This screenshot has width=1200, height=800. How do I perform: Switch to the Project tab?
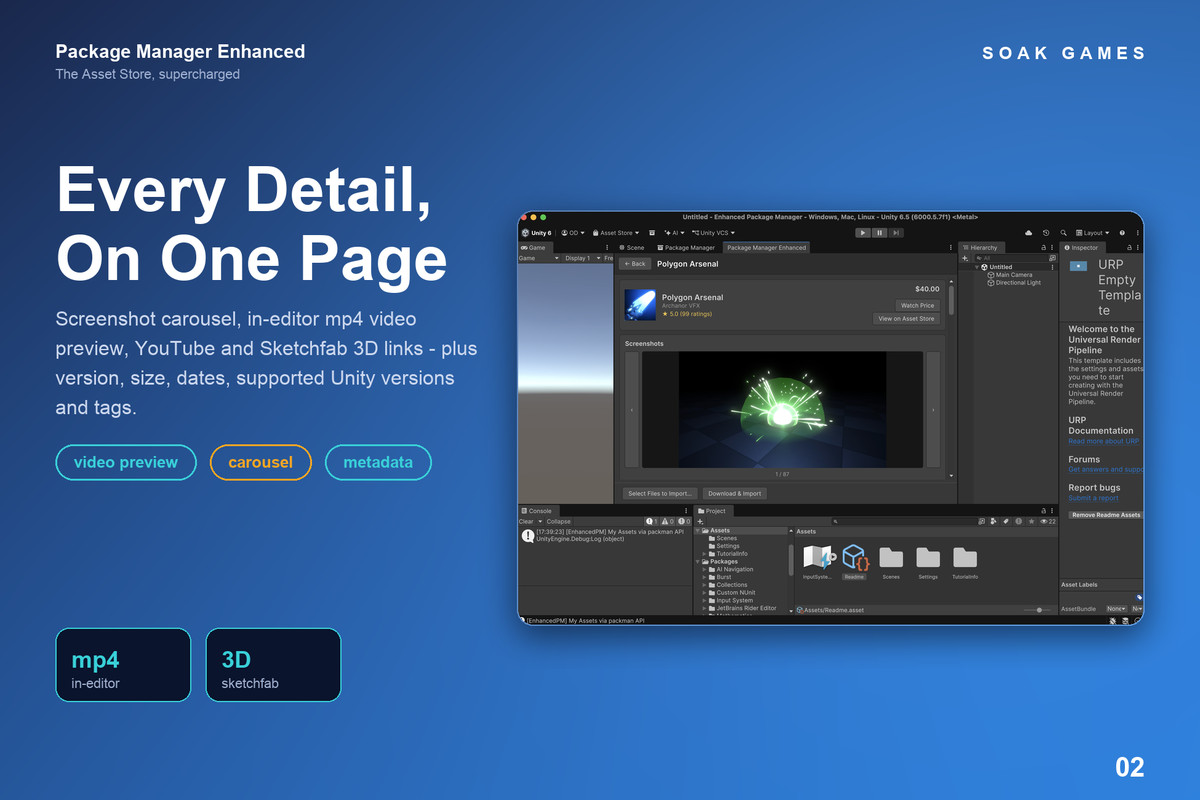pos(712,511)
